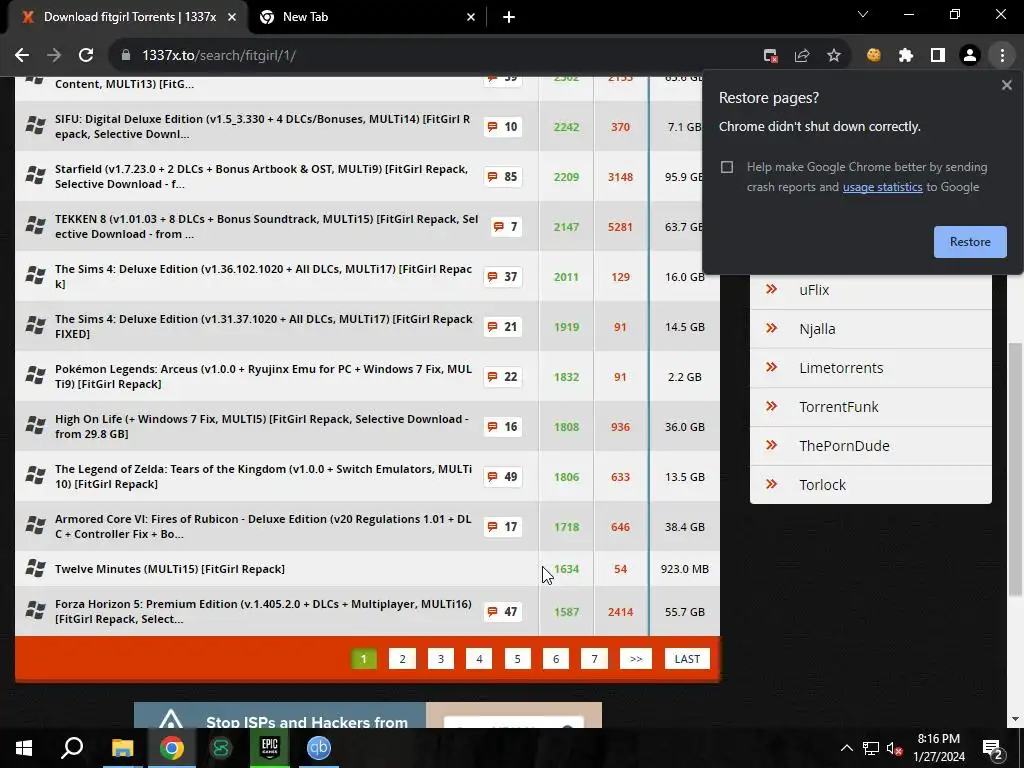The width and height of the screenshot is (1024, 768).
Task: Bookmark this page with the star icon
Action: pos(834,56)
